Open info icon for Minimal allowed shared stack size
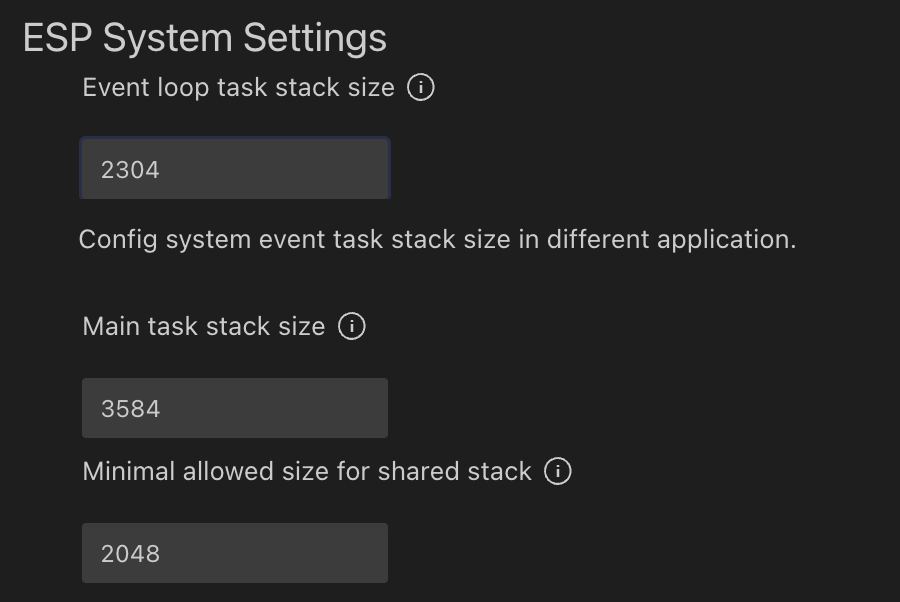This screenshot has height=602, width=900. tap(558, 472)
